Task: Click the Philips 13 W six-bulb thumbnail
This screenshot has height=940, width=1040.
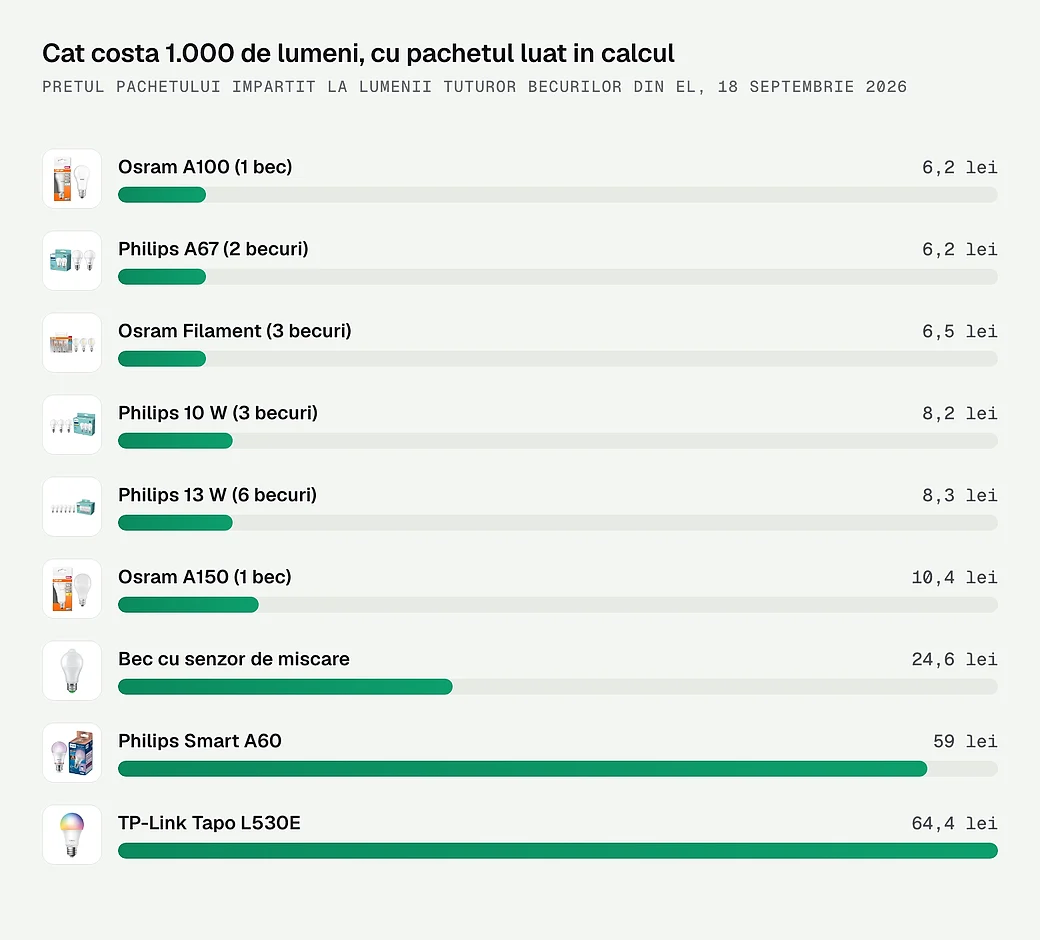Action: 72,507
